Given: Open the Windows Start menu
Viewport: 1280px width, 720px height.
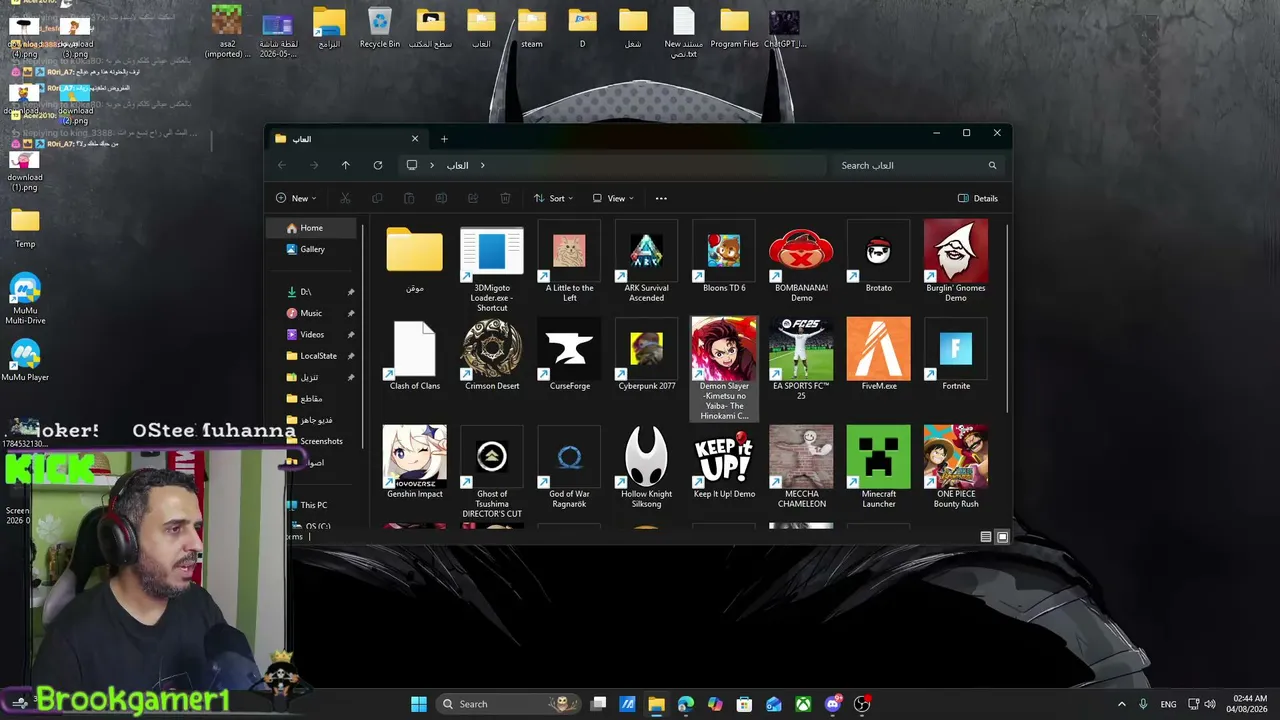Looking at the screenshot, I should pos(419,704).
